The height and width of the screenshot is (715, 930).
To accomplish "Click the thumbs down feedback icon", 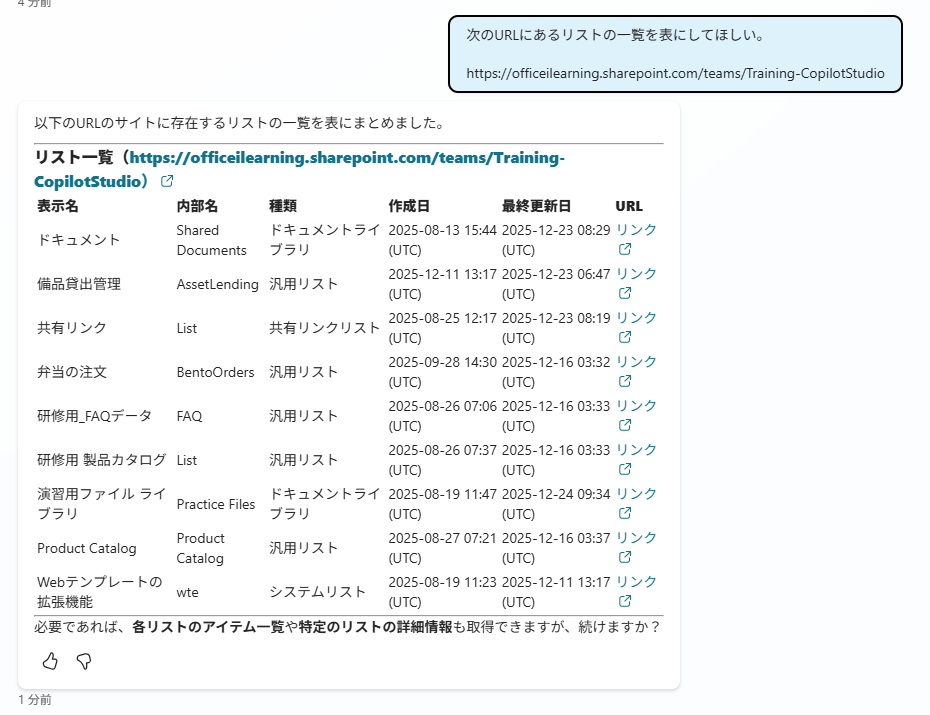I will [84, 661].
